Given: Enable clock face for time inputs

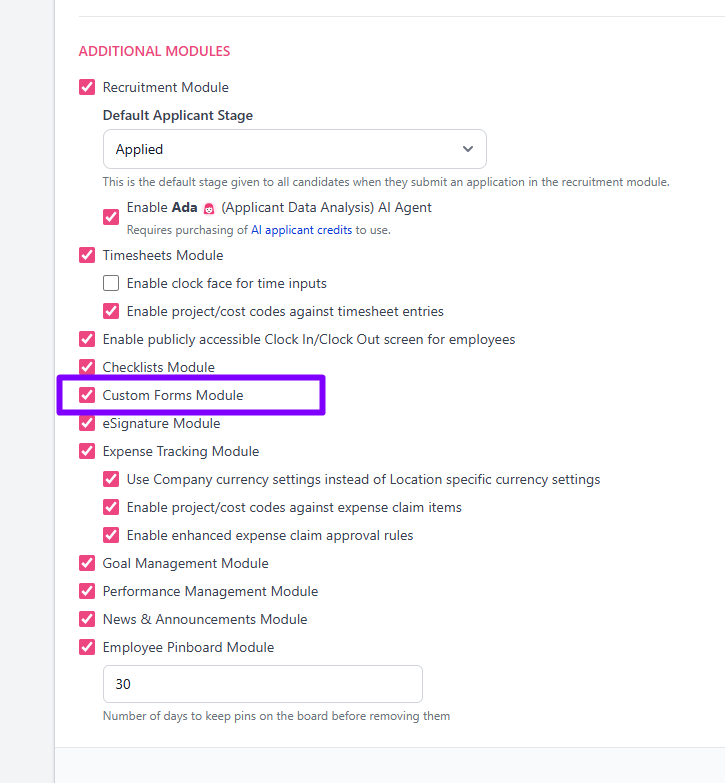Looking at the screenshot, I should 111,283.
